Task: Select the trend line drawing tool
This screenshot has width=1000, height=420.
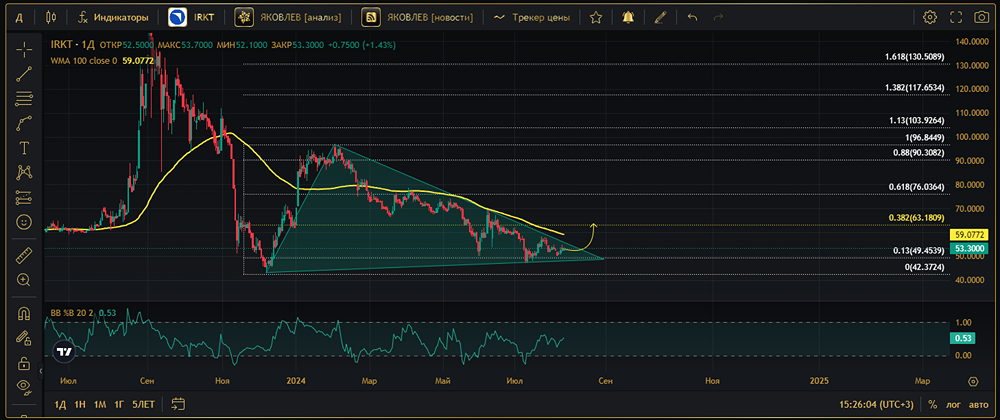Action: coord(23,74)
